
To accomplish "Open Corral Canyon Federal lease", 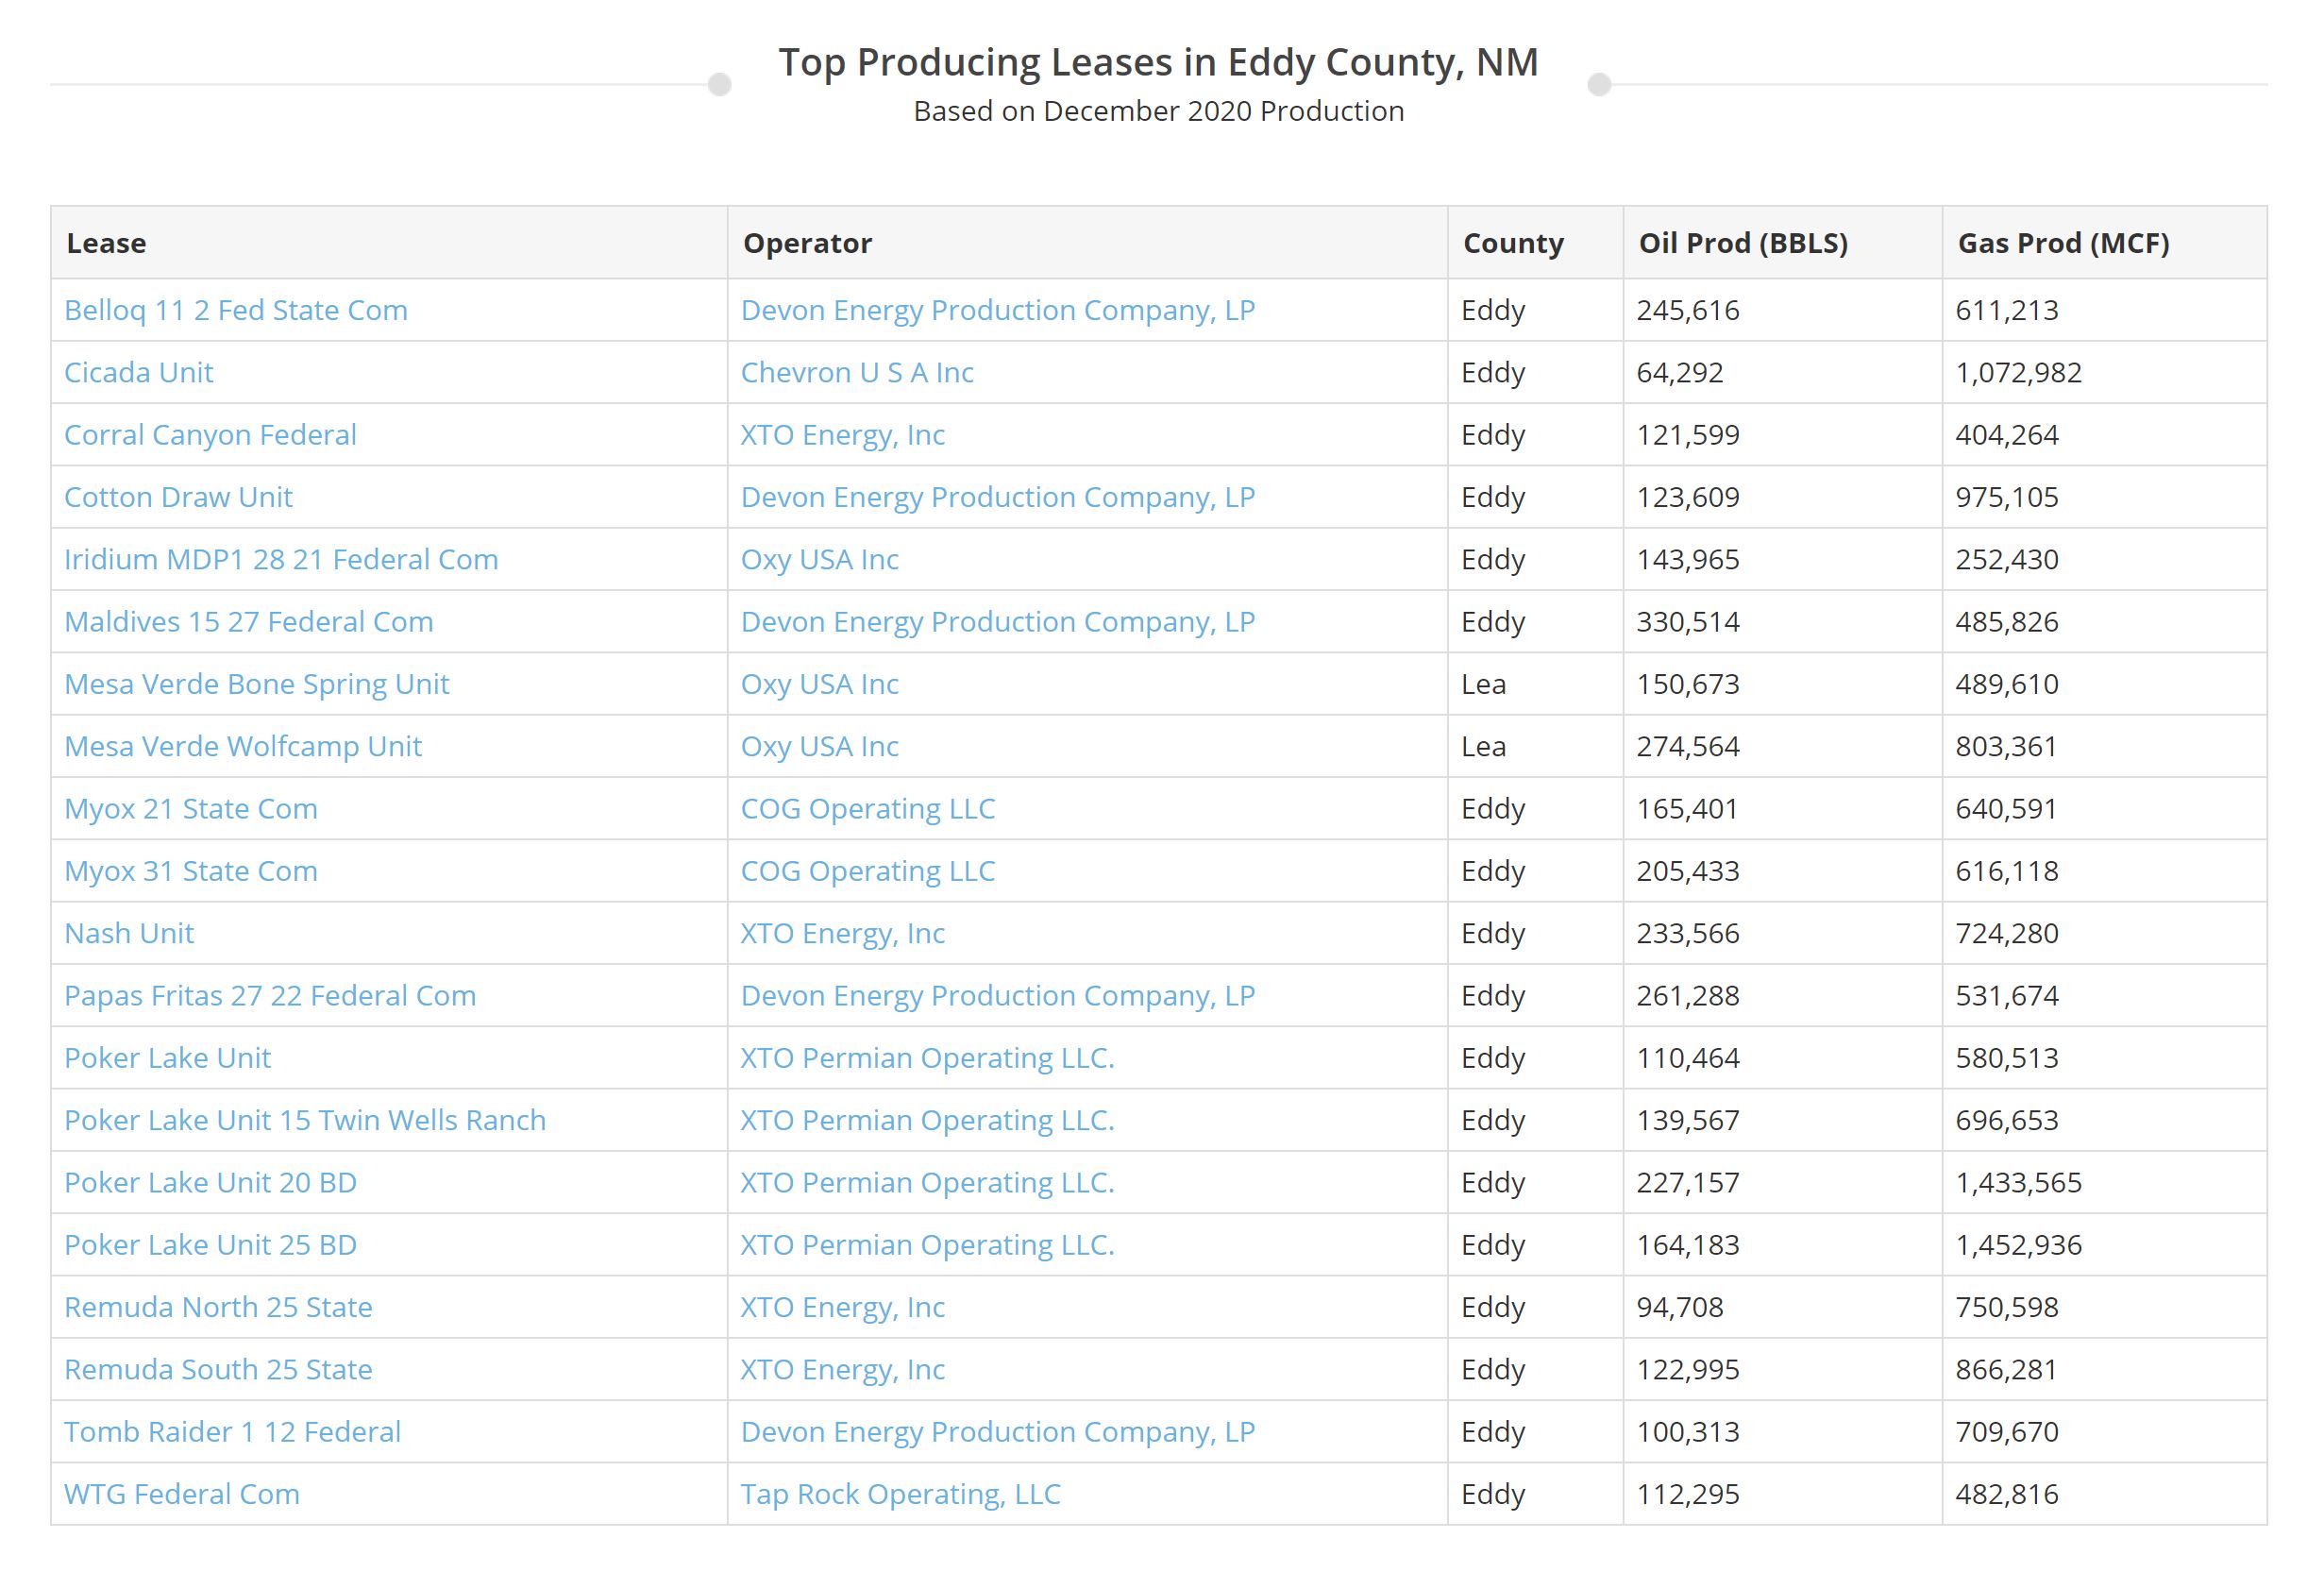I will (x=210, y=435).
